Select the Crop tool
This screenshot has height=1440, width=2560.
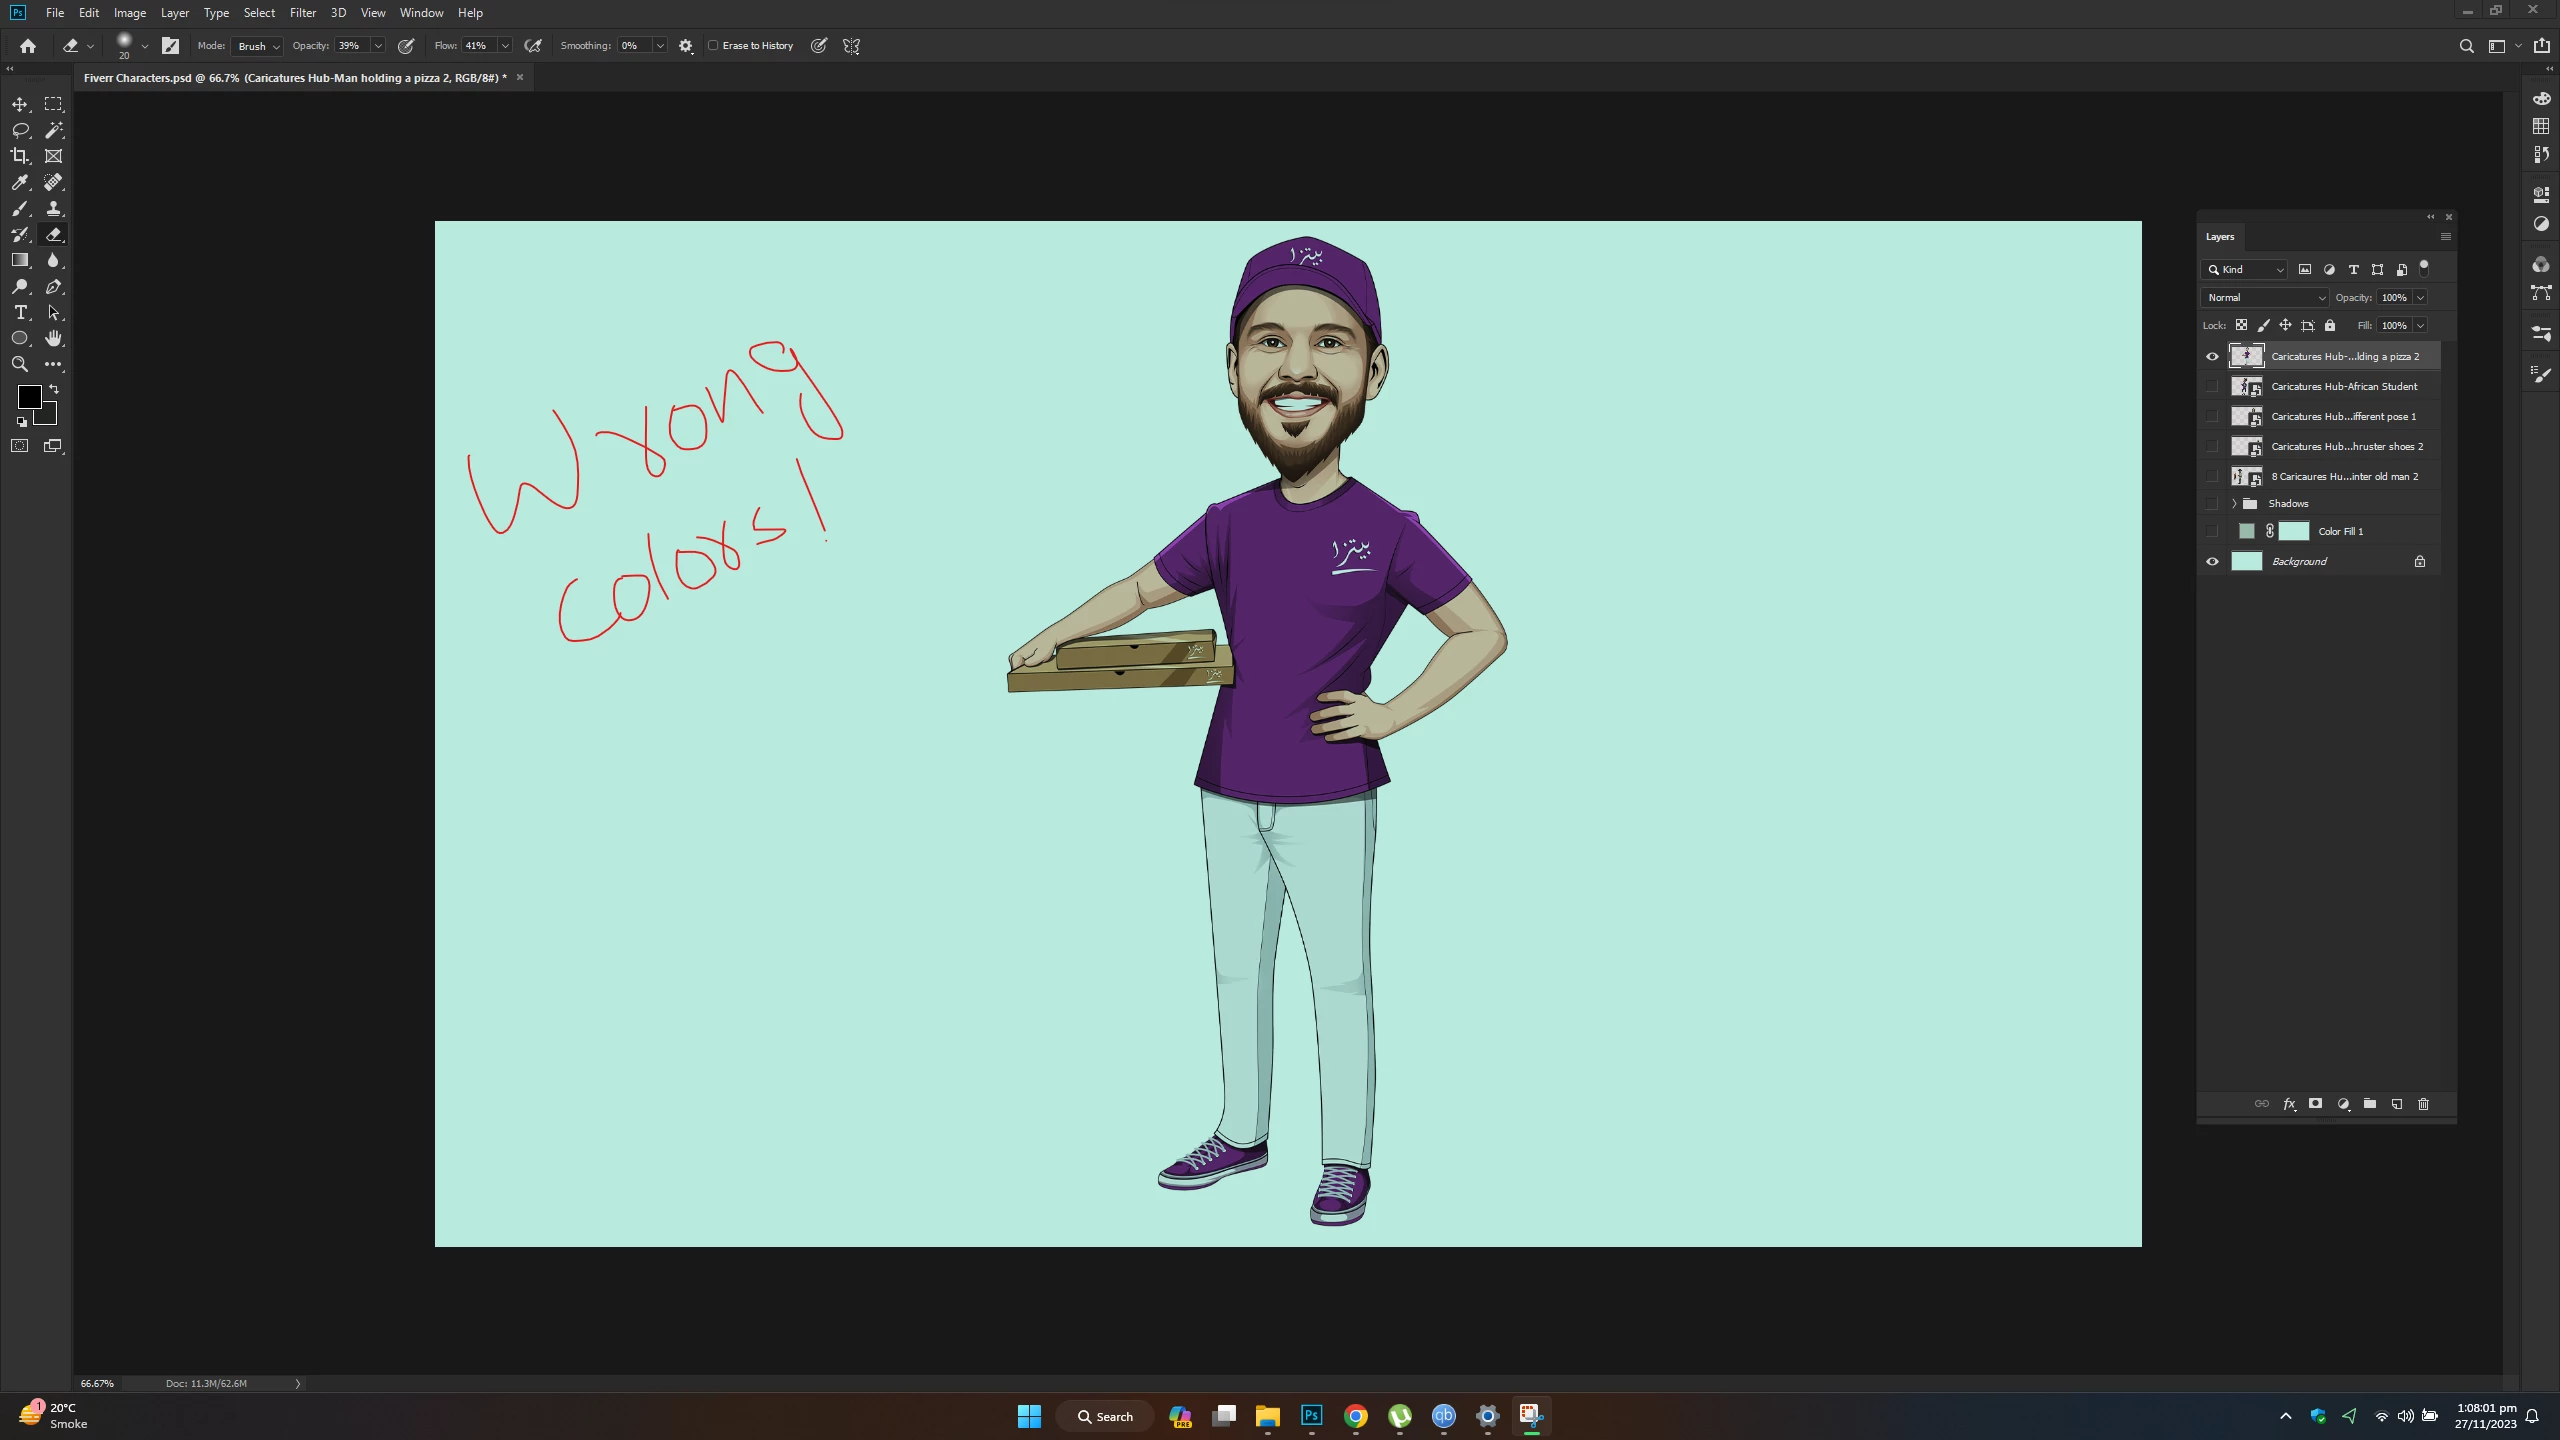pyautogui.click(x=19, y=156)
